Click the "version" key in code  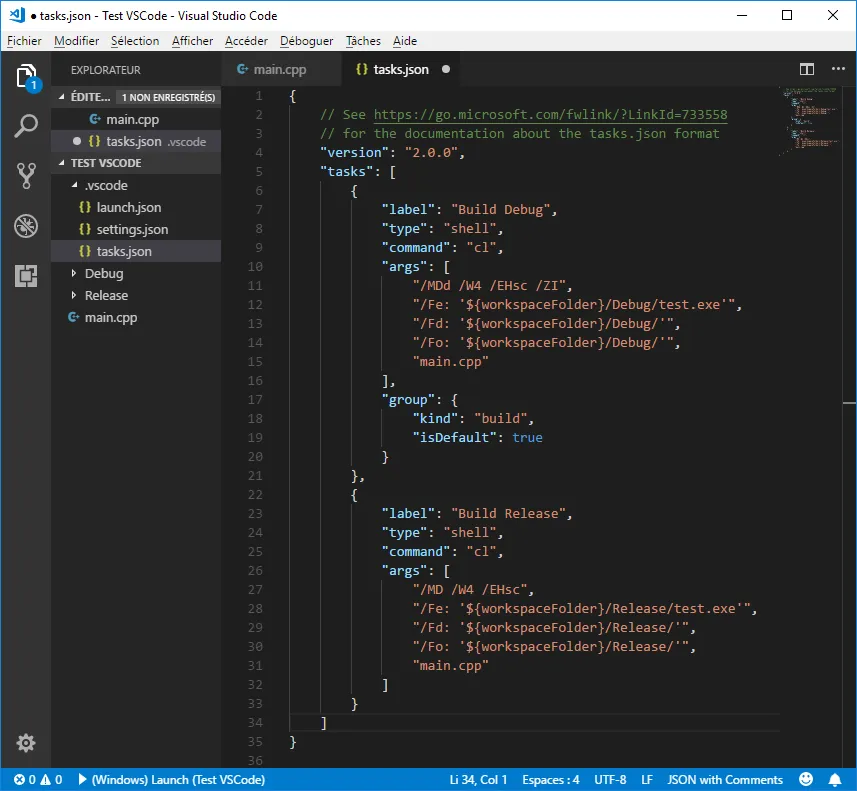pos(354,153)
